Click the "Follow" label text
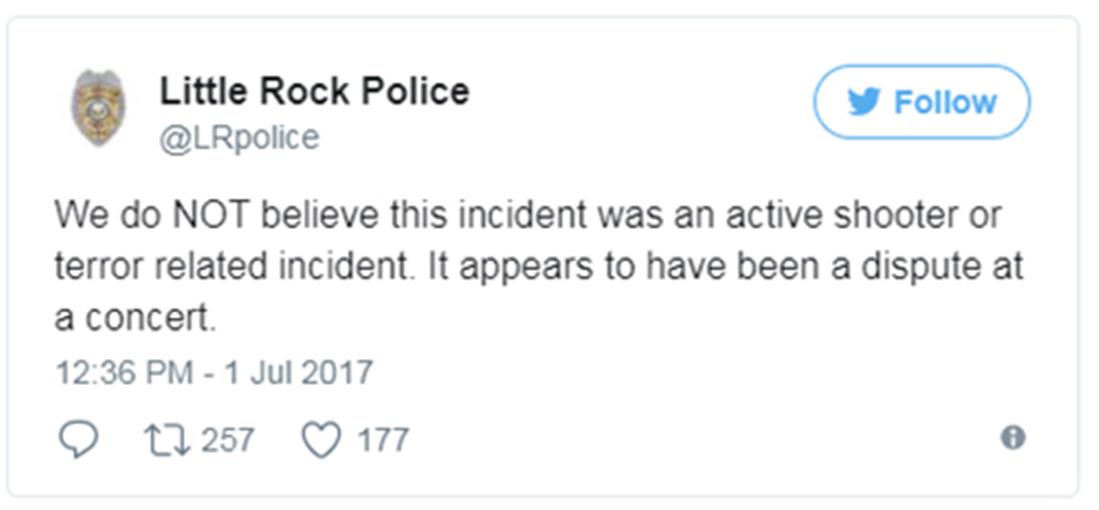This screenshot has height=510, width=1099. click(x=945, y=102)
